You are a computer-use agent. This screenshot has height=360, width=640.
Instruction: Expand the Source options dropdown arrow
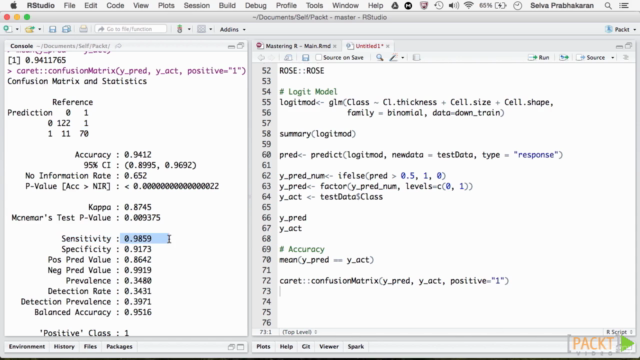click(x=613, y=58)
